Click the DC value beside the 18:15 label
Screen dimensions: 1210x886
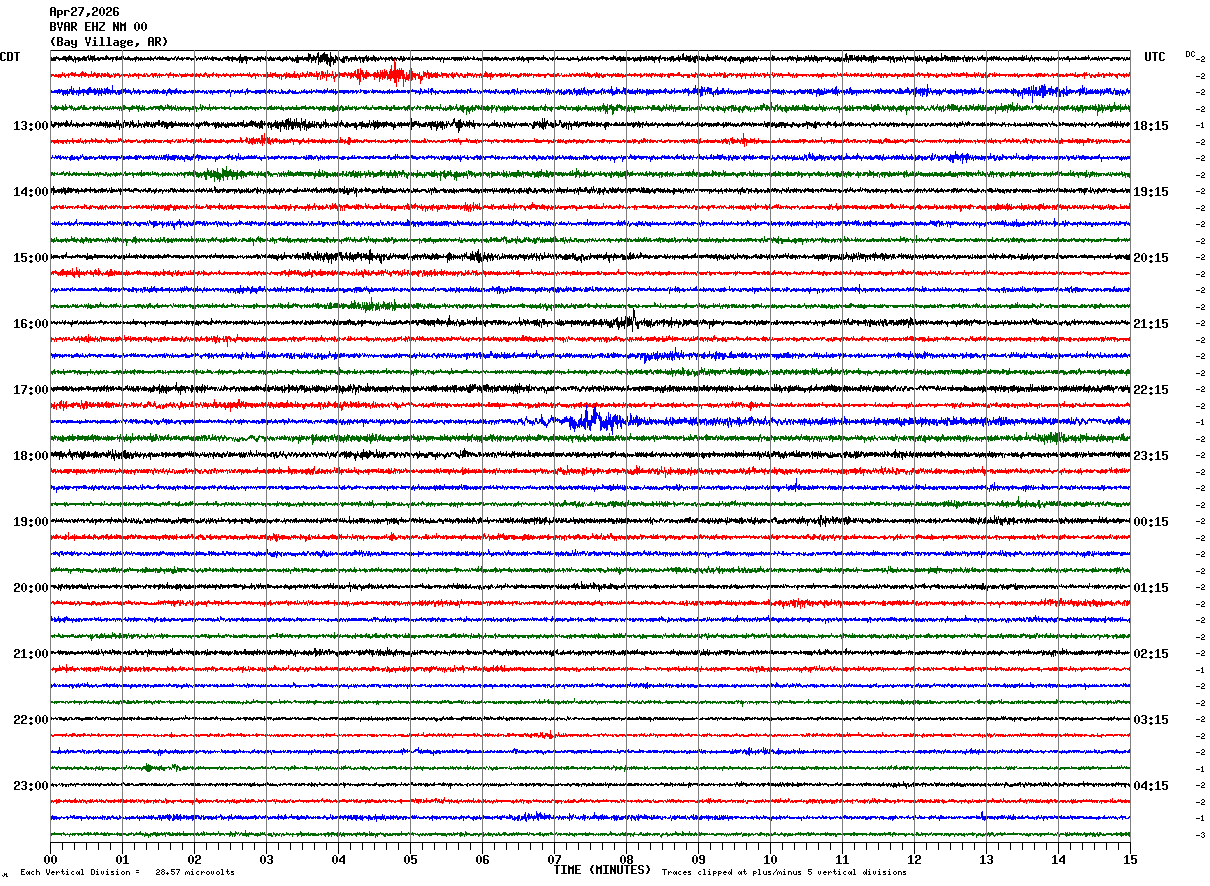pos(1200,125)
